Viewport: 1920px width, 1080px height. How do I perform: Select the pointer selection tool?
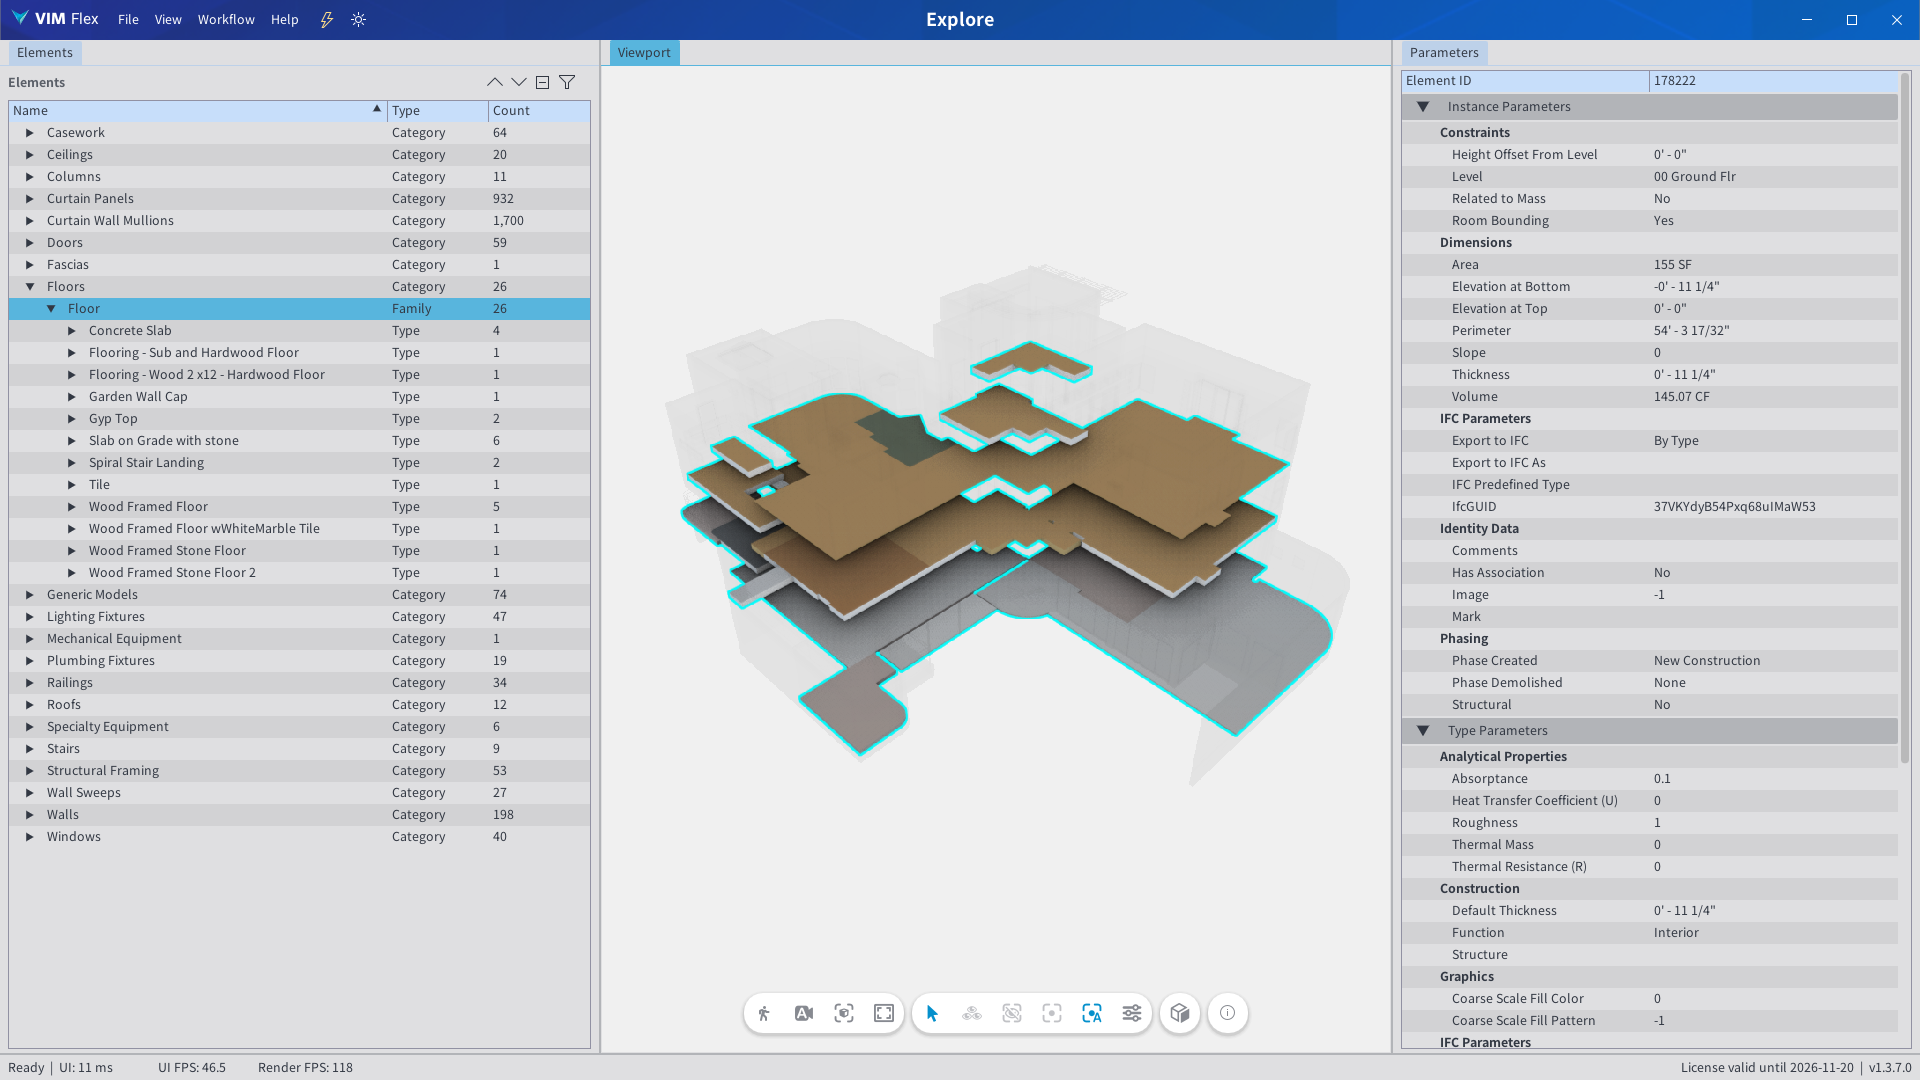[x=932, y=1013]
